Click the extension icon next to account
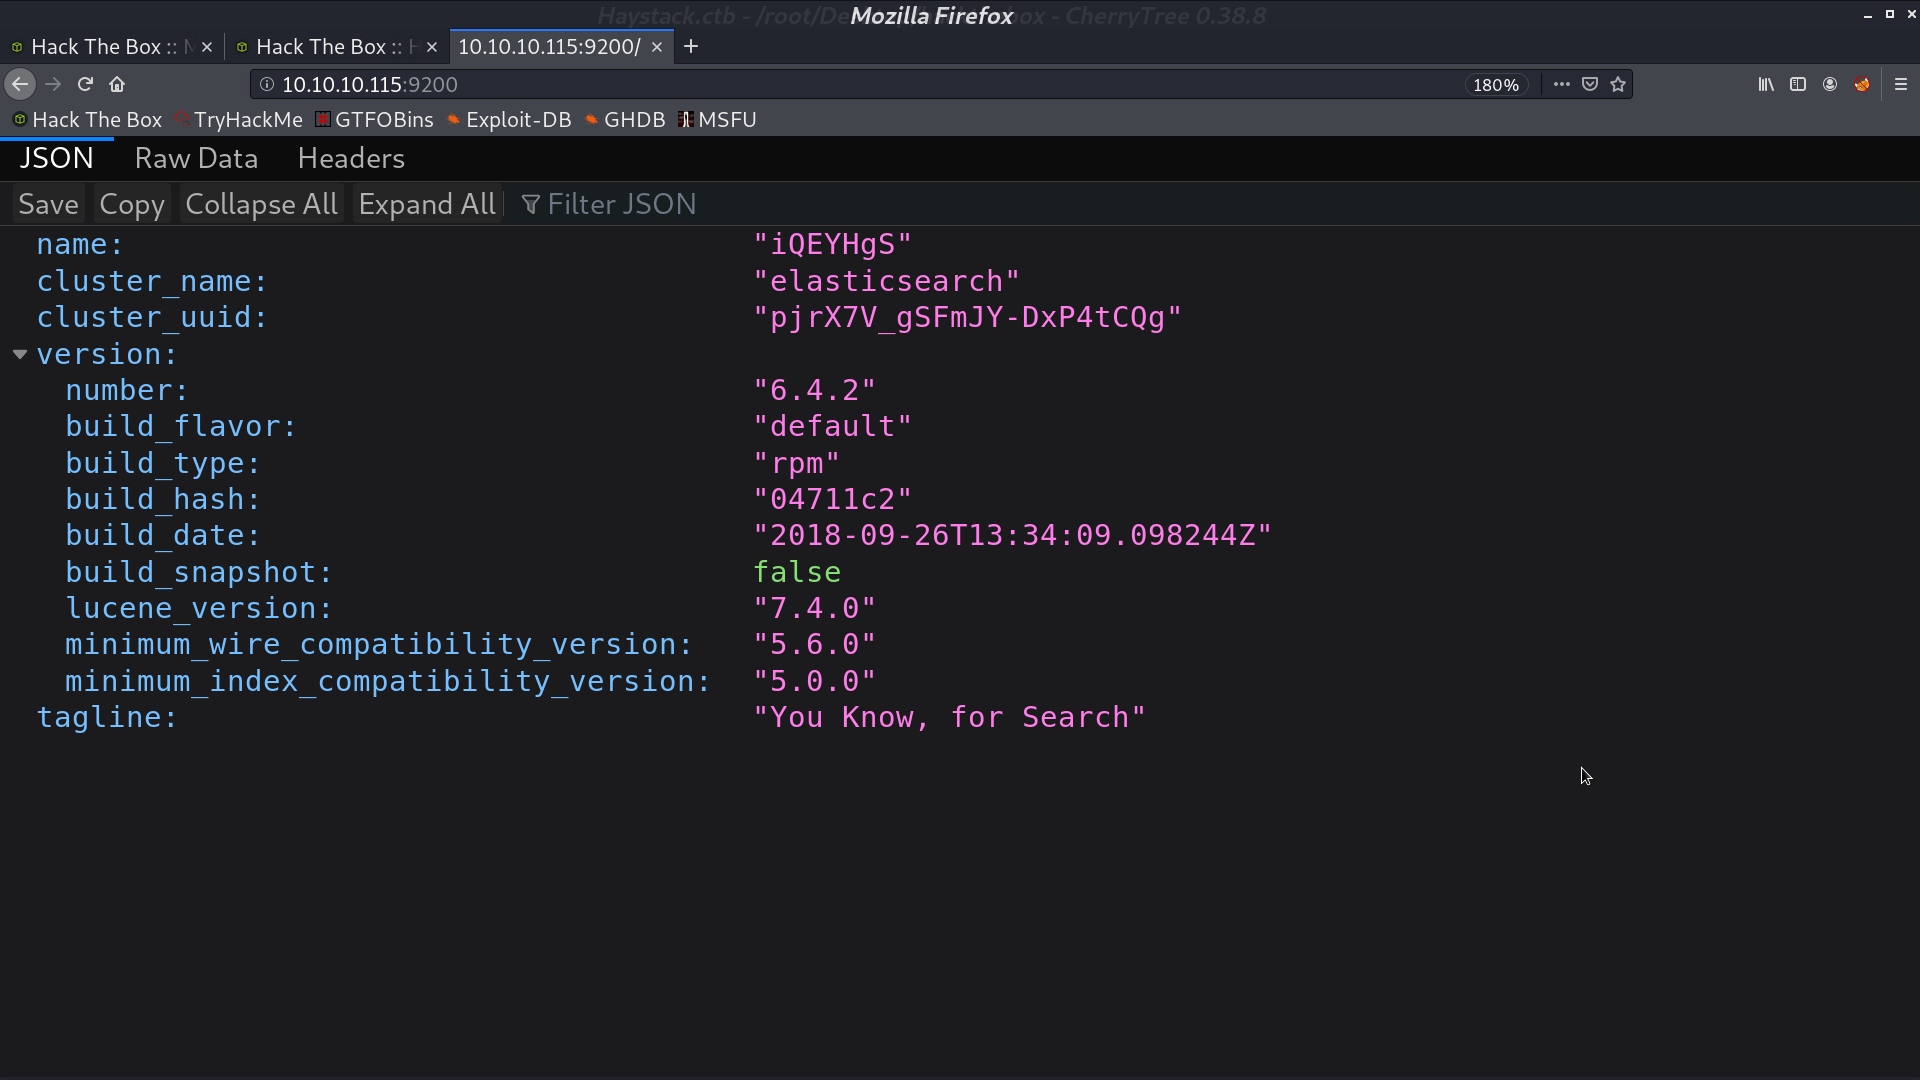The image size is (1920, 1080). pos(1862,84)
